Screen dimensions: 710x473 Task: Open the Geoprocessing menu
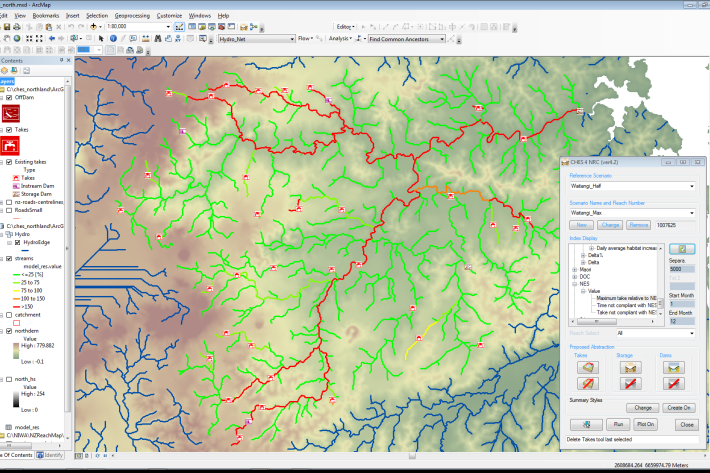tap(133, 16)
